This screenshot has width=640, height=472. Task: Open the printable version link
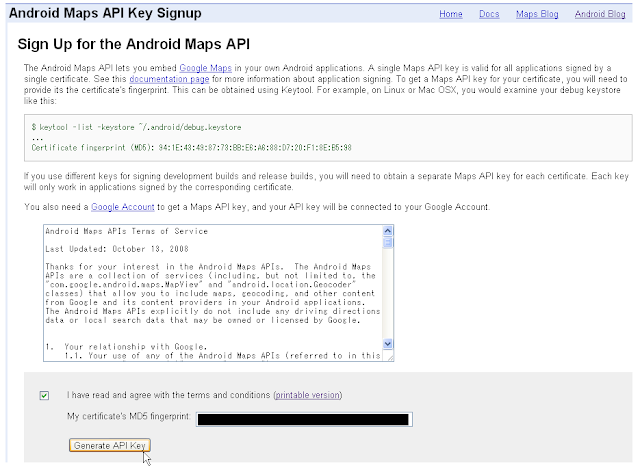pyautogui.click(x=308, y=395)
